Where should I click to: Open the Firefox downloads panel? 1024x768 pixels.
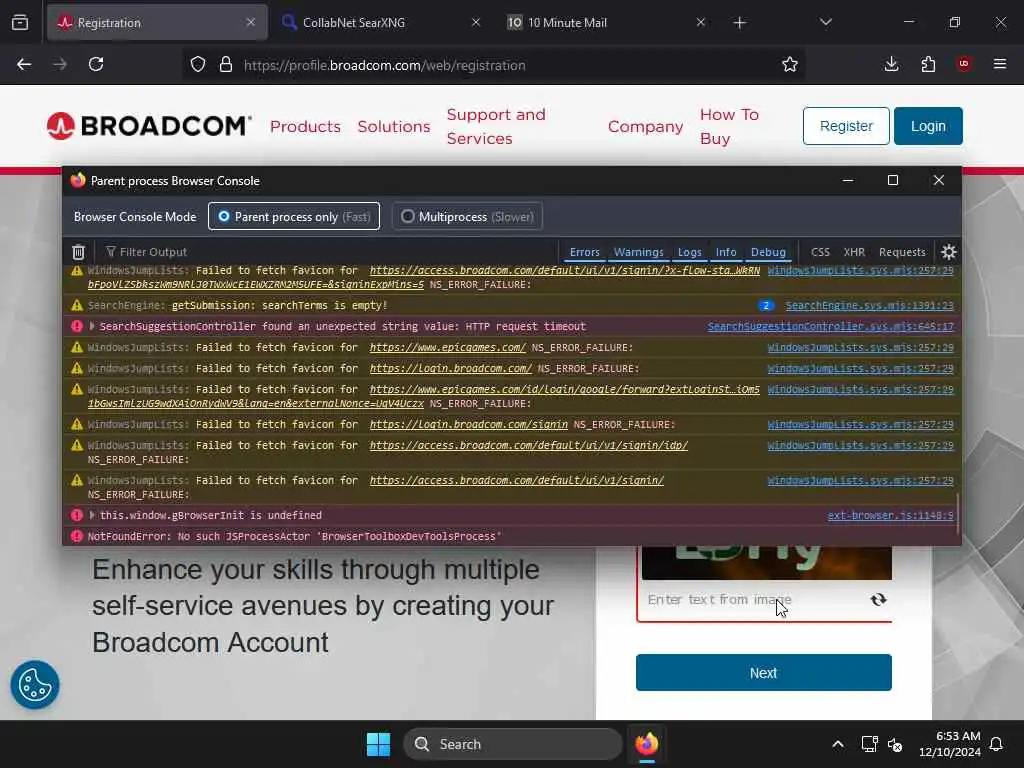891,64
